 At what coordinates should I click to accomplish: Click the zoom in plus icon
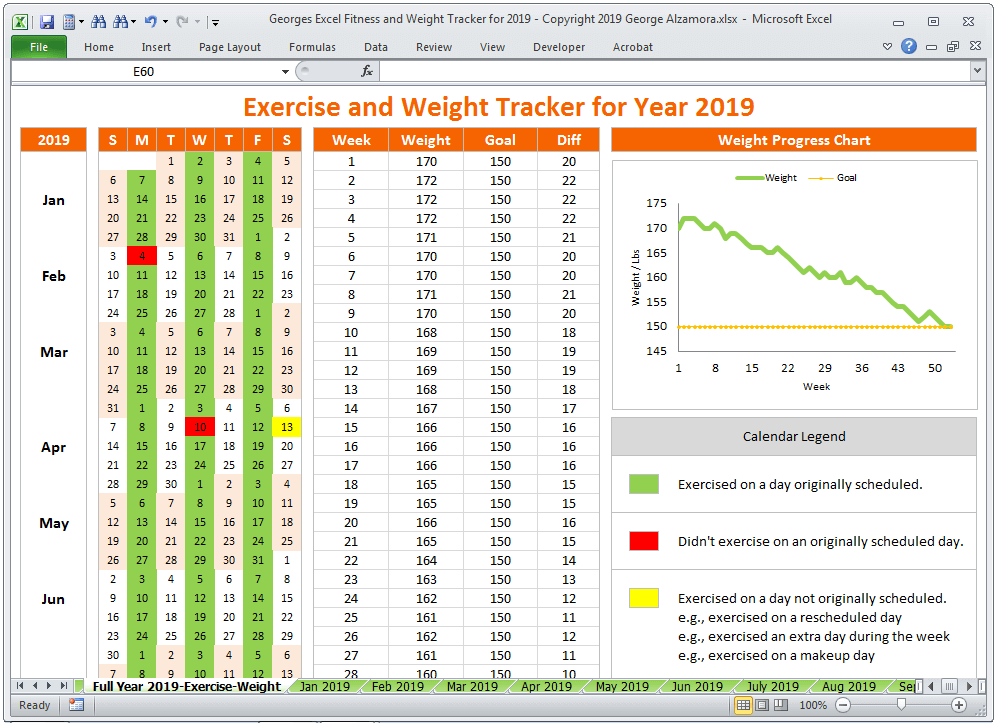click(x=958, y=705)
